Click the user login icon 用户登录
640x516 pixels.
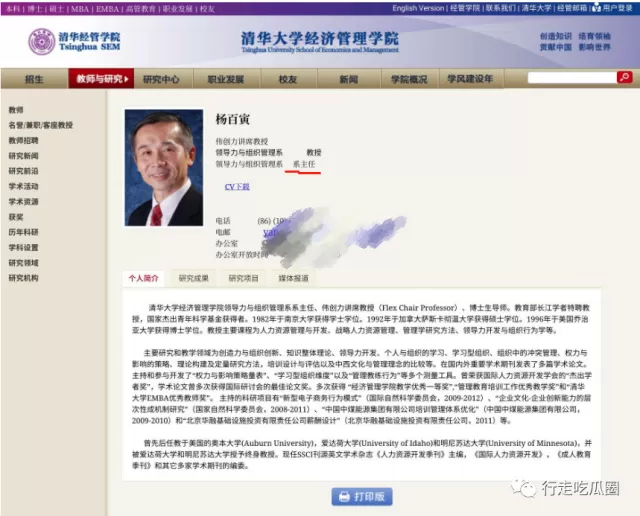tap(596, 7)
